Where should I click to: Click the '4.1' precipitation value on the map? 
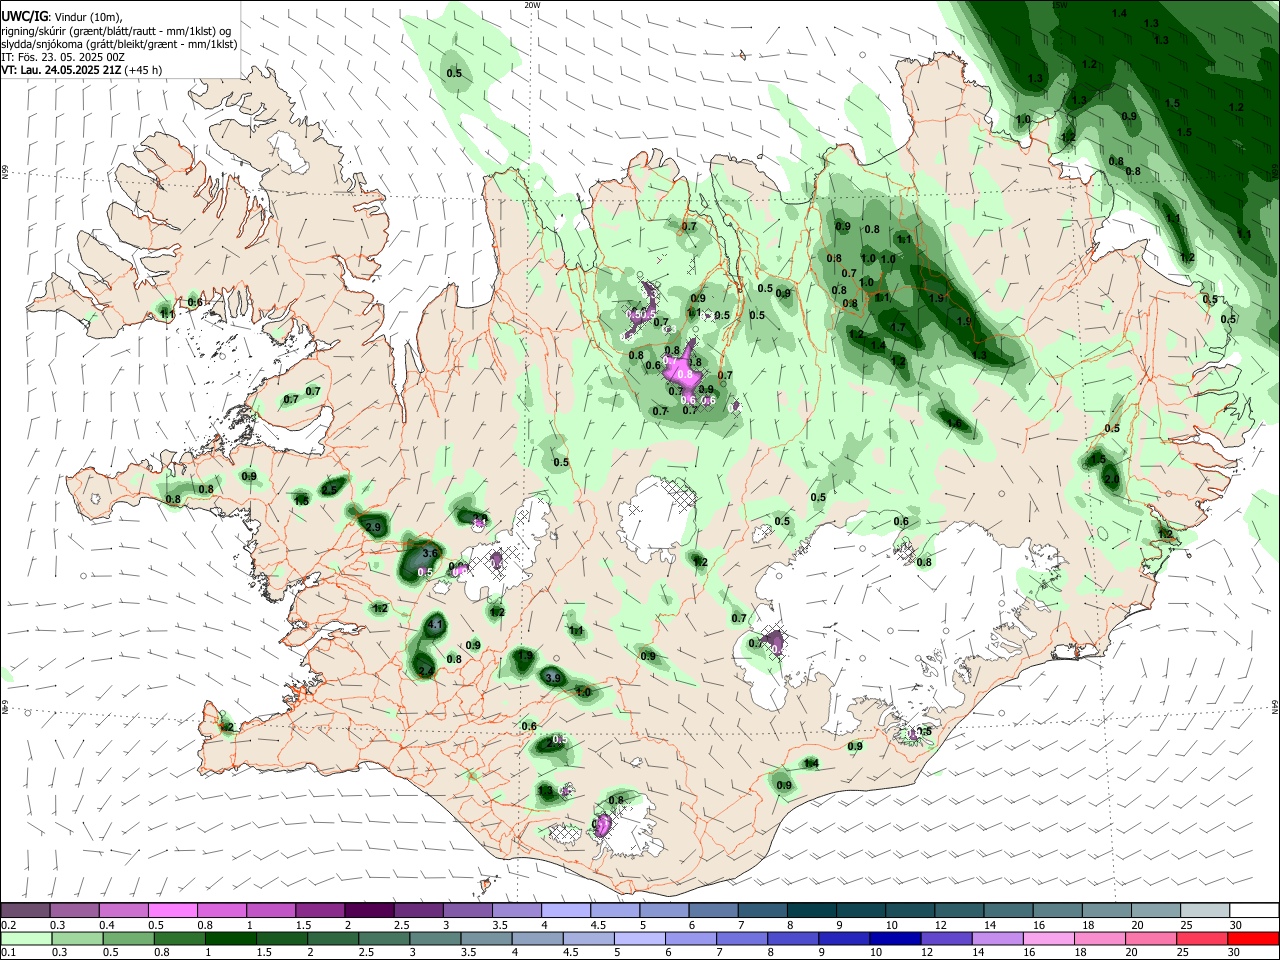pos(435,624)
